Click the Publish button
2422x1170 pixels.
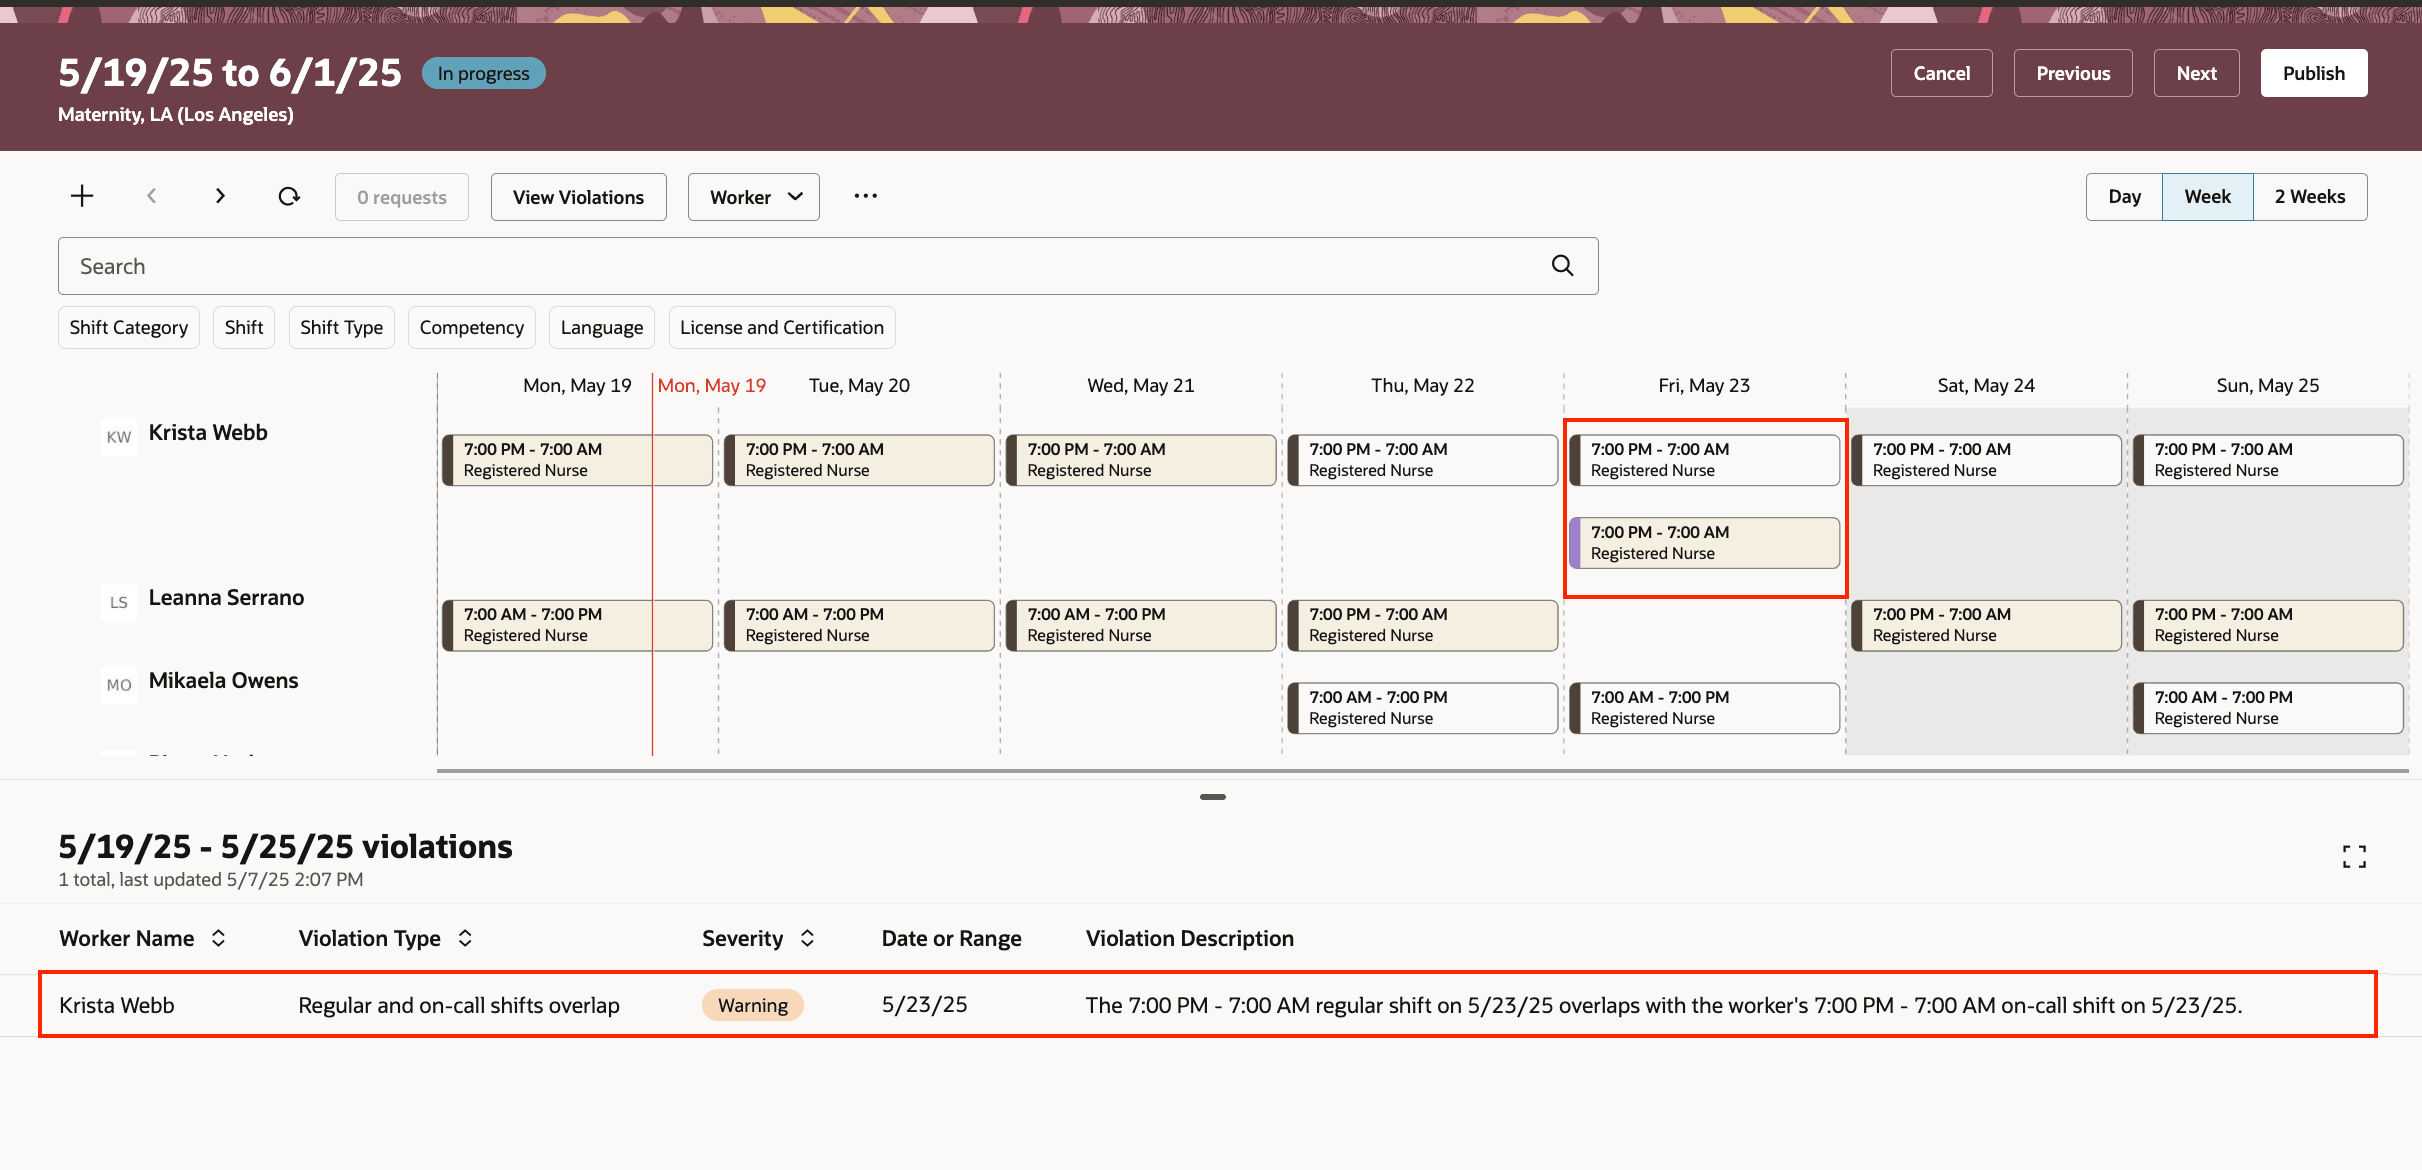point(2313,73)
